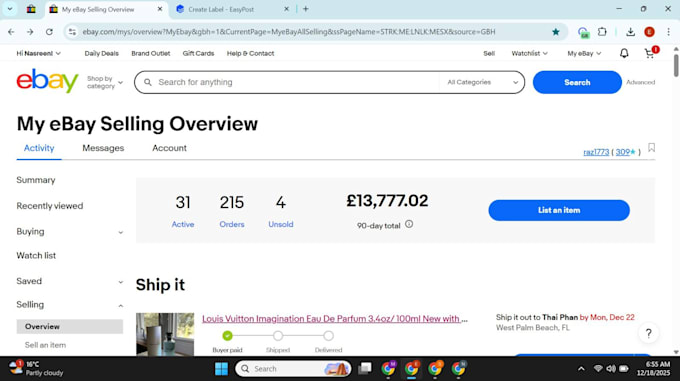
Task: Close the Create Label EasyPost tab
Action: coord(286,9)
